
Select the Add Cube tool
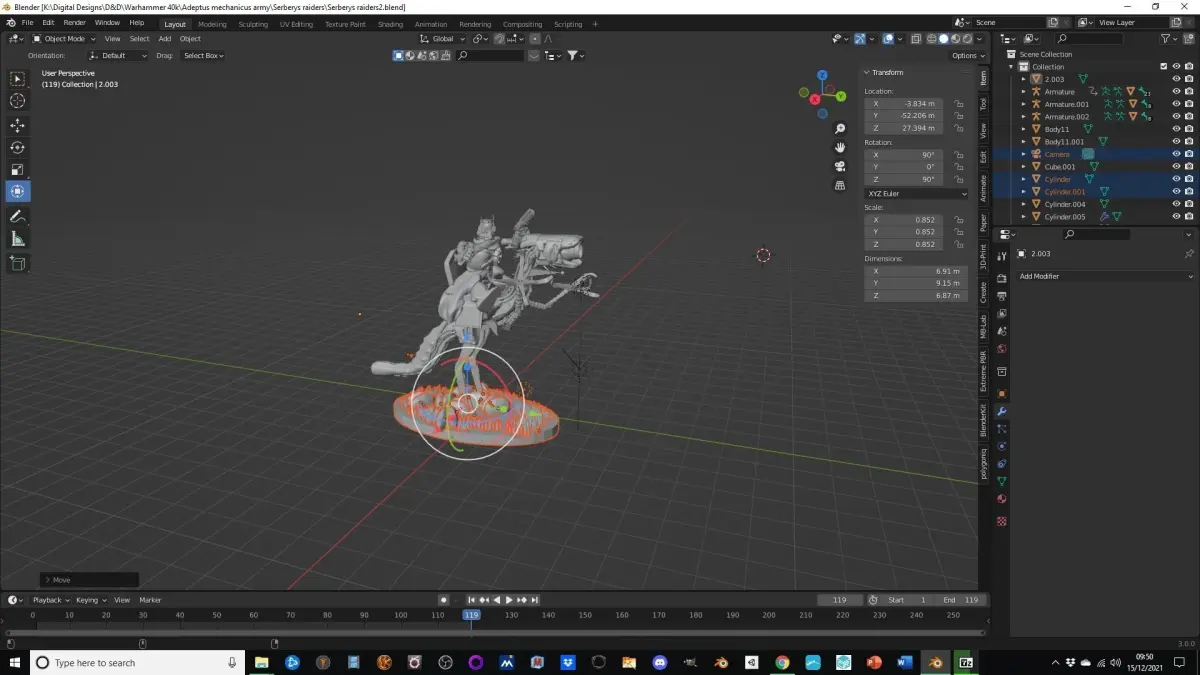[x=17, y=263]
